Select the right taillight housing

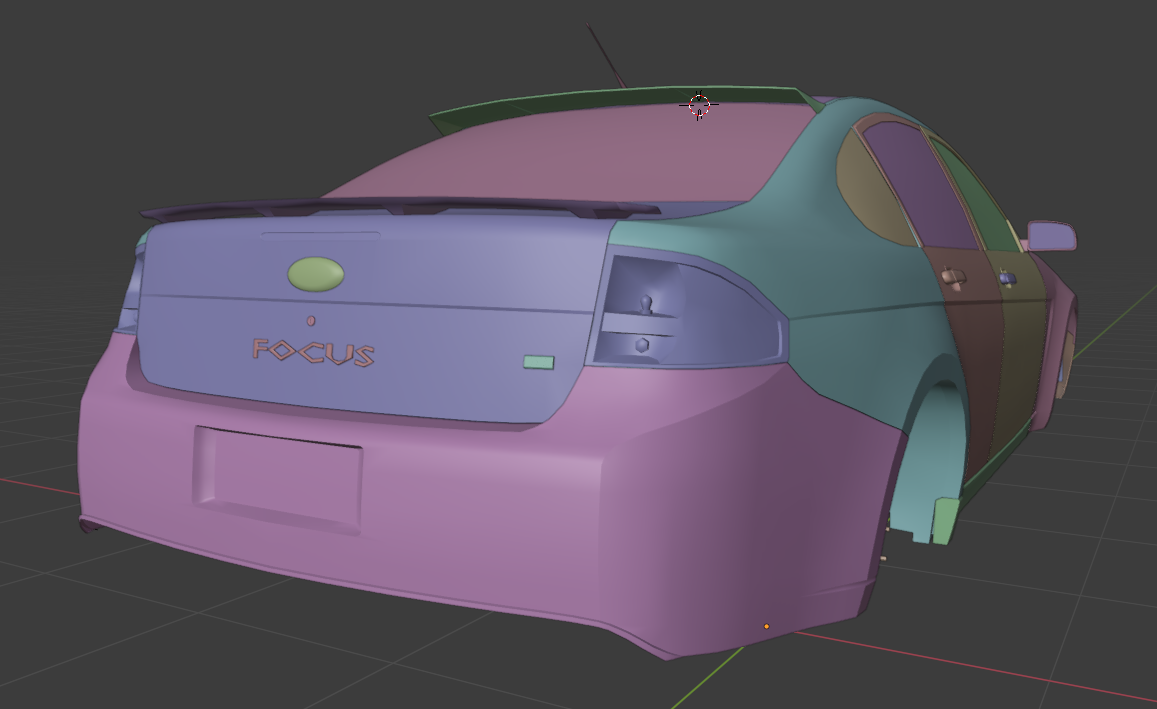tap(686, 310)
